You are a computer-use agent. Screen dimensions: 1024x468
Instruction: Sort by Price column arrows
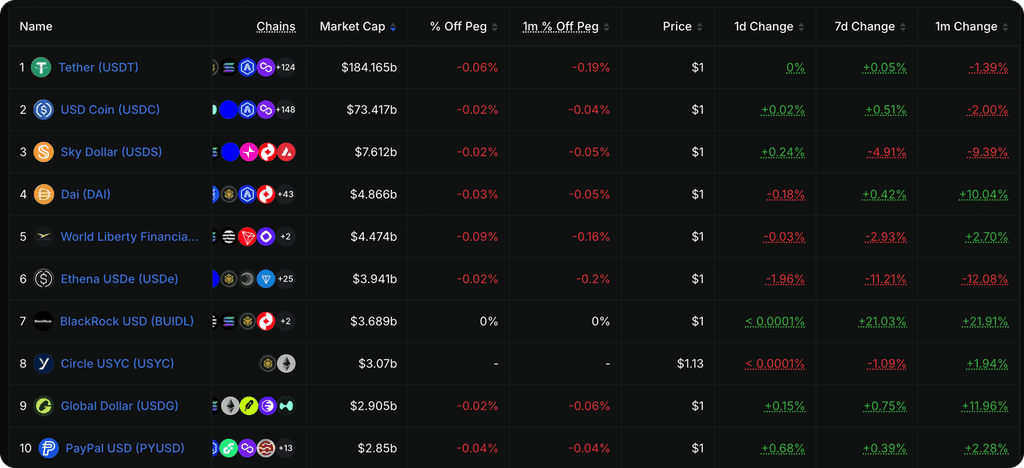[700, 27]
